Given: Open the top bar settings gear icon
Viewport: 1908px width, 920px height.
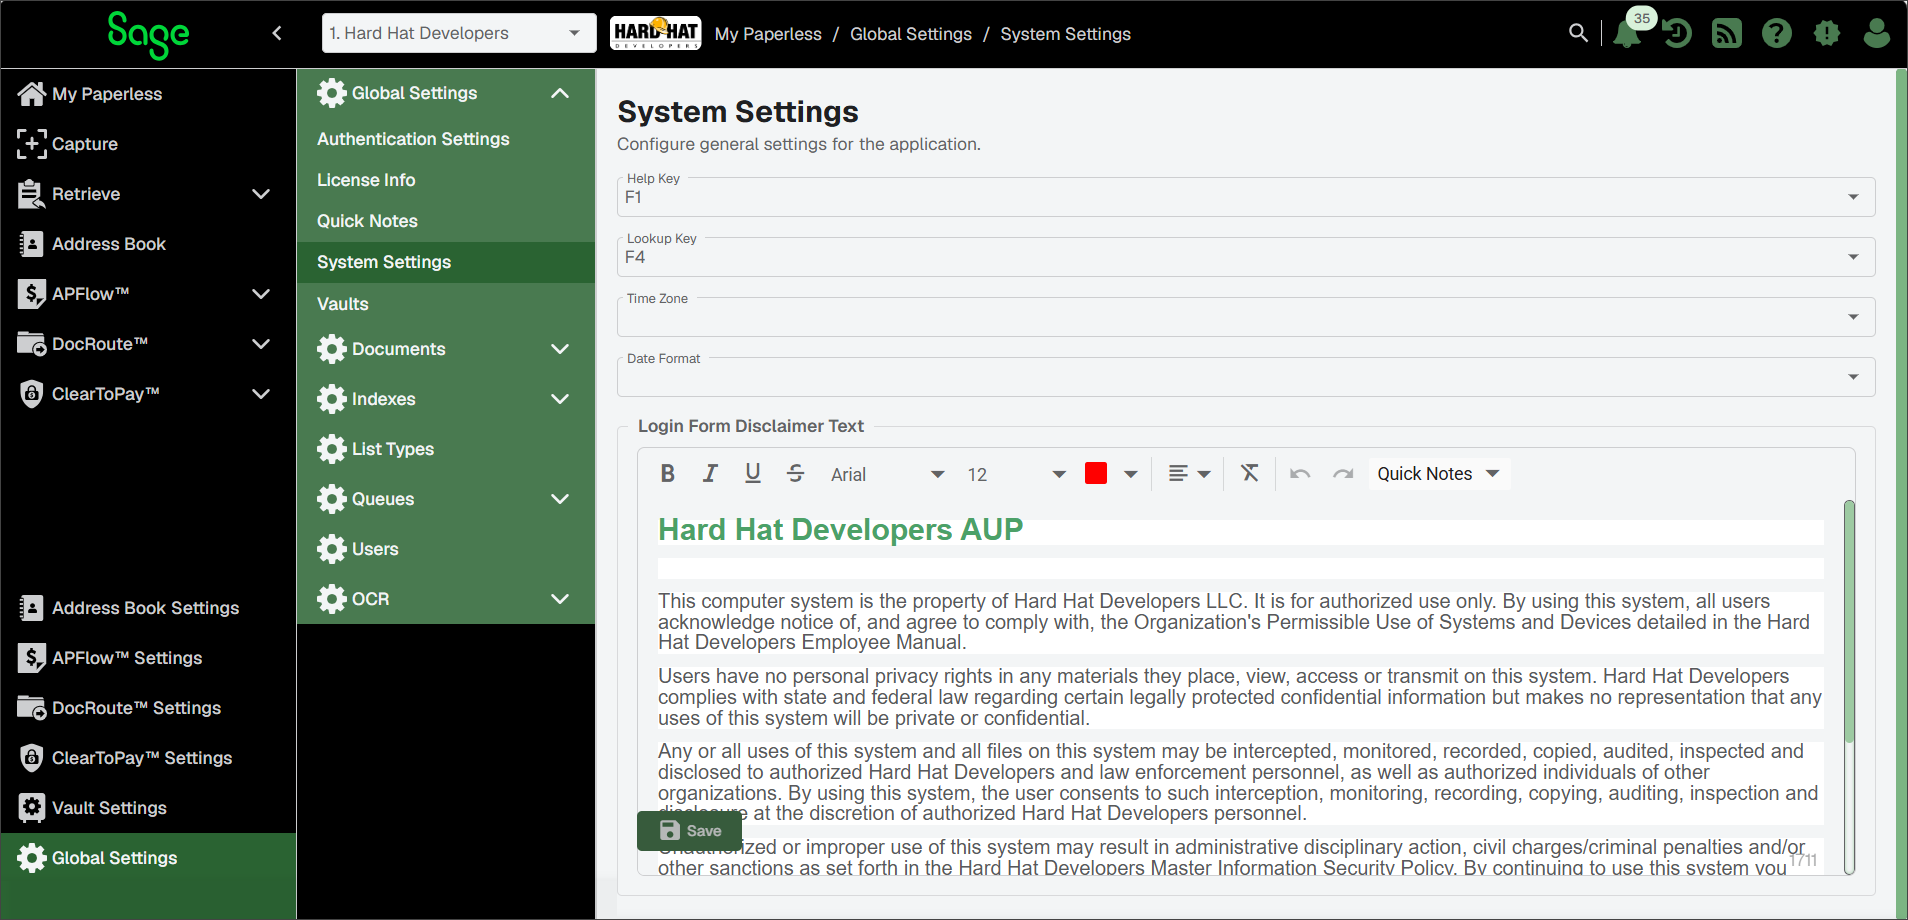Looking at the screenshot, I should 1827,34.
